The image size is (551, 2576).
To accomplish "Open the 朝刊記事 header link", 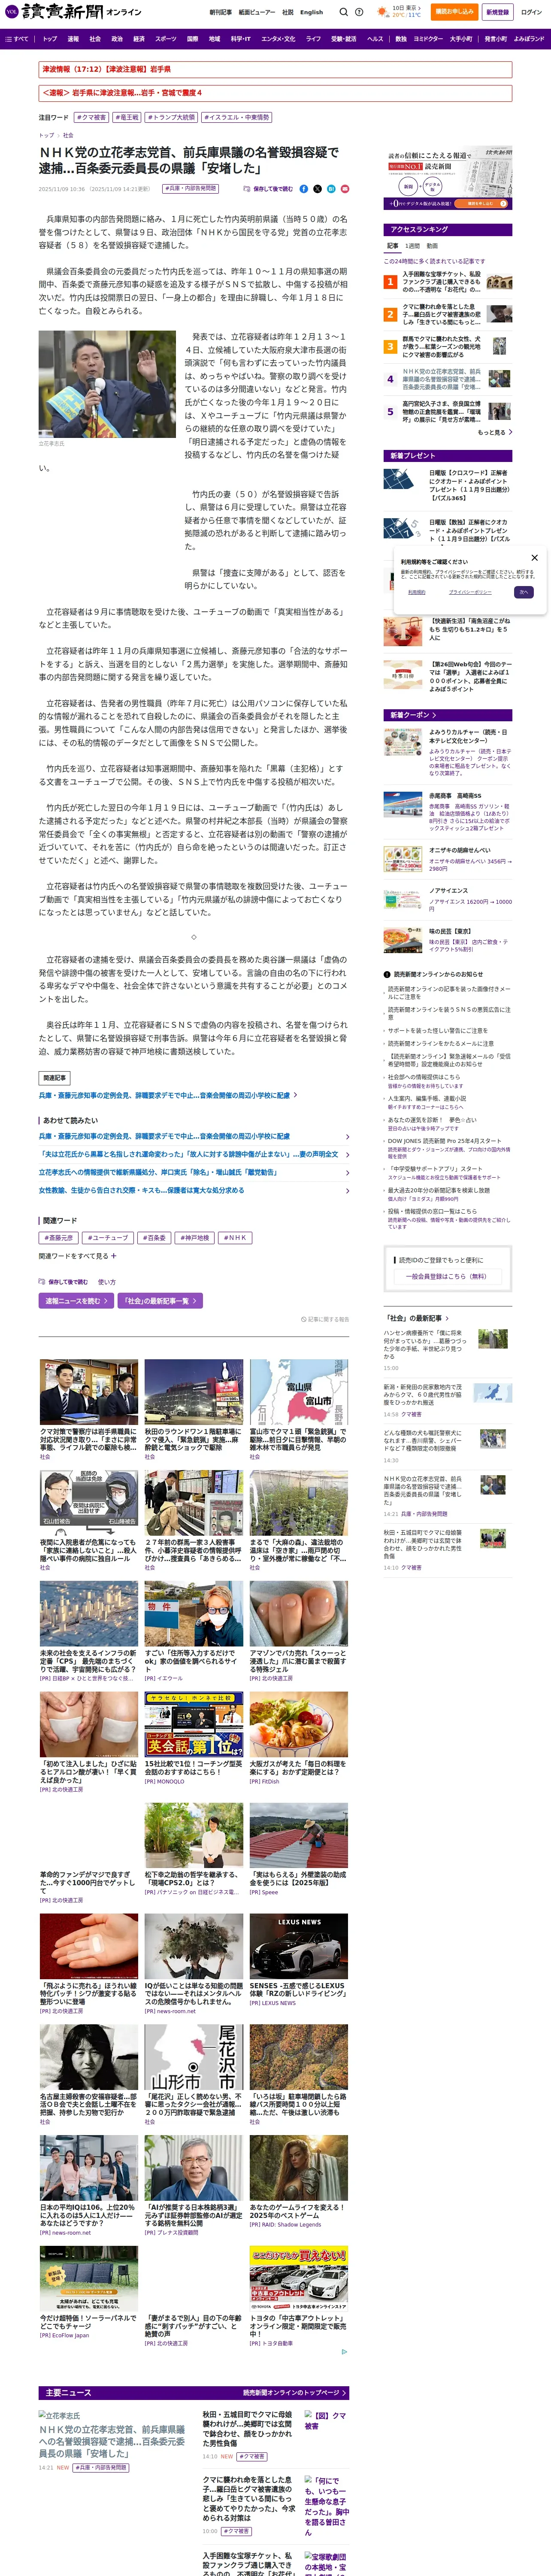I will click(x=221, y=12).
